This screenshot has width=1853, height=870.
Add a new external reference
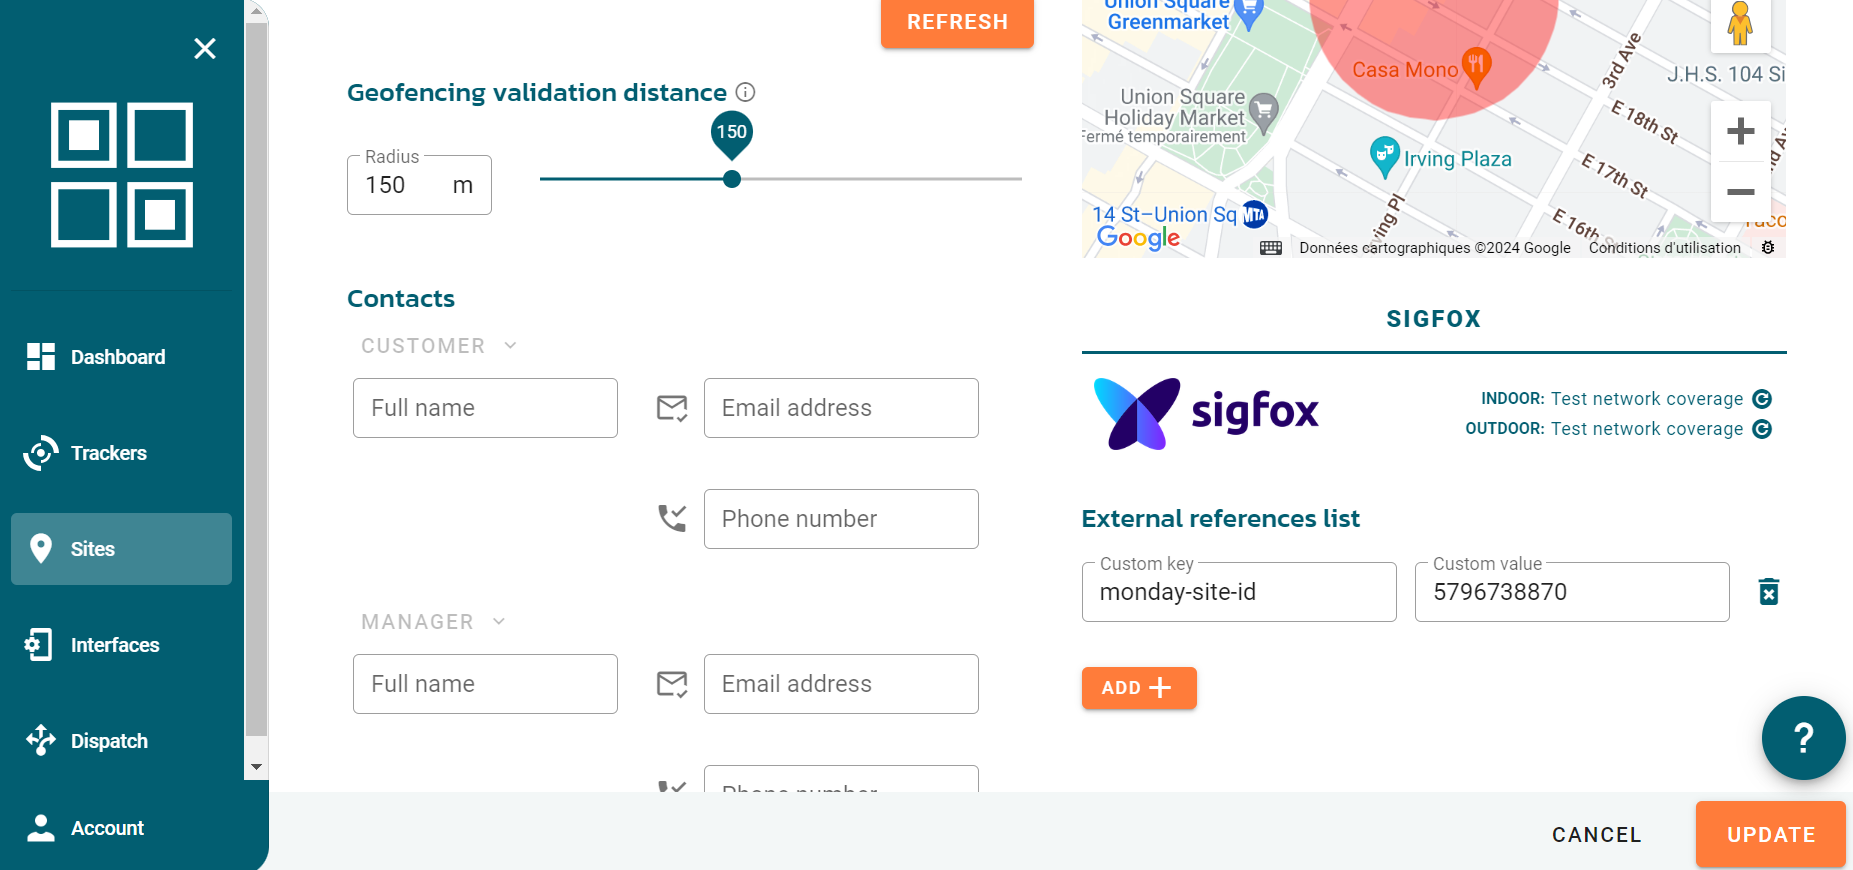point(1139,688)
